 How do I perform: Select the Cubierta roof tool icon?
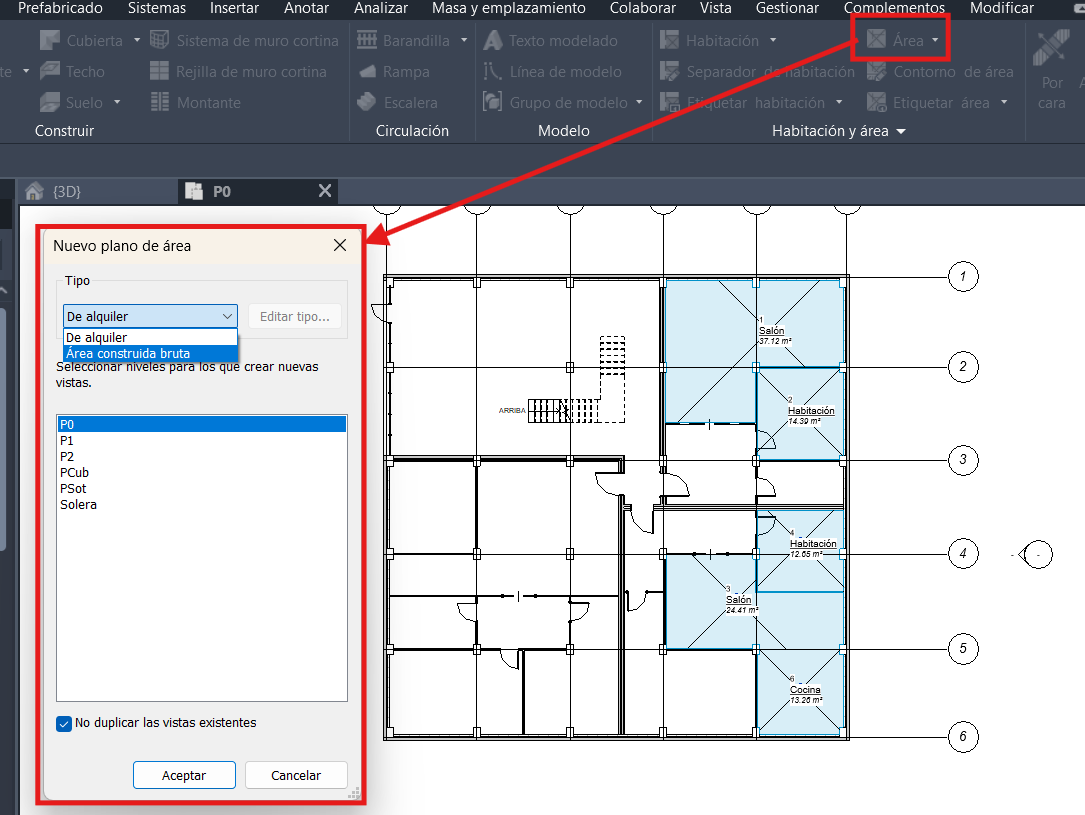pyautogui.click(x=50, y=41)
